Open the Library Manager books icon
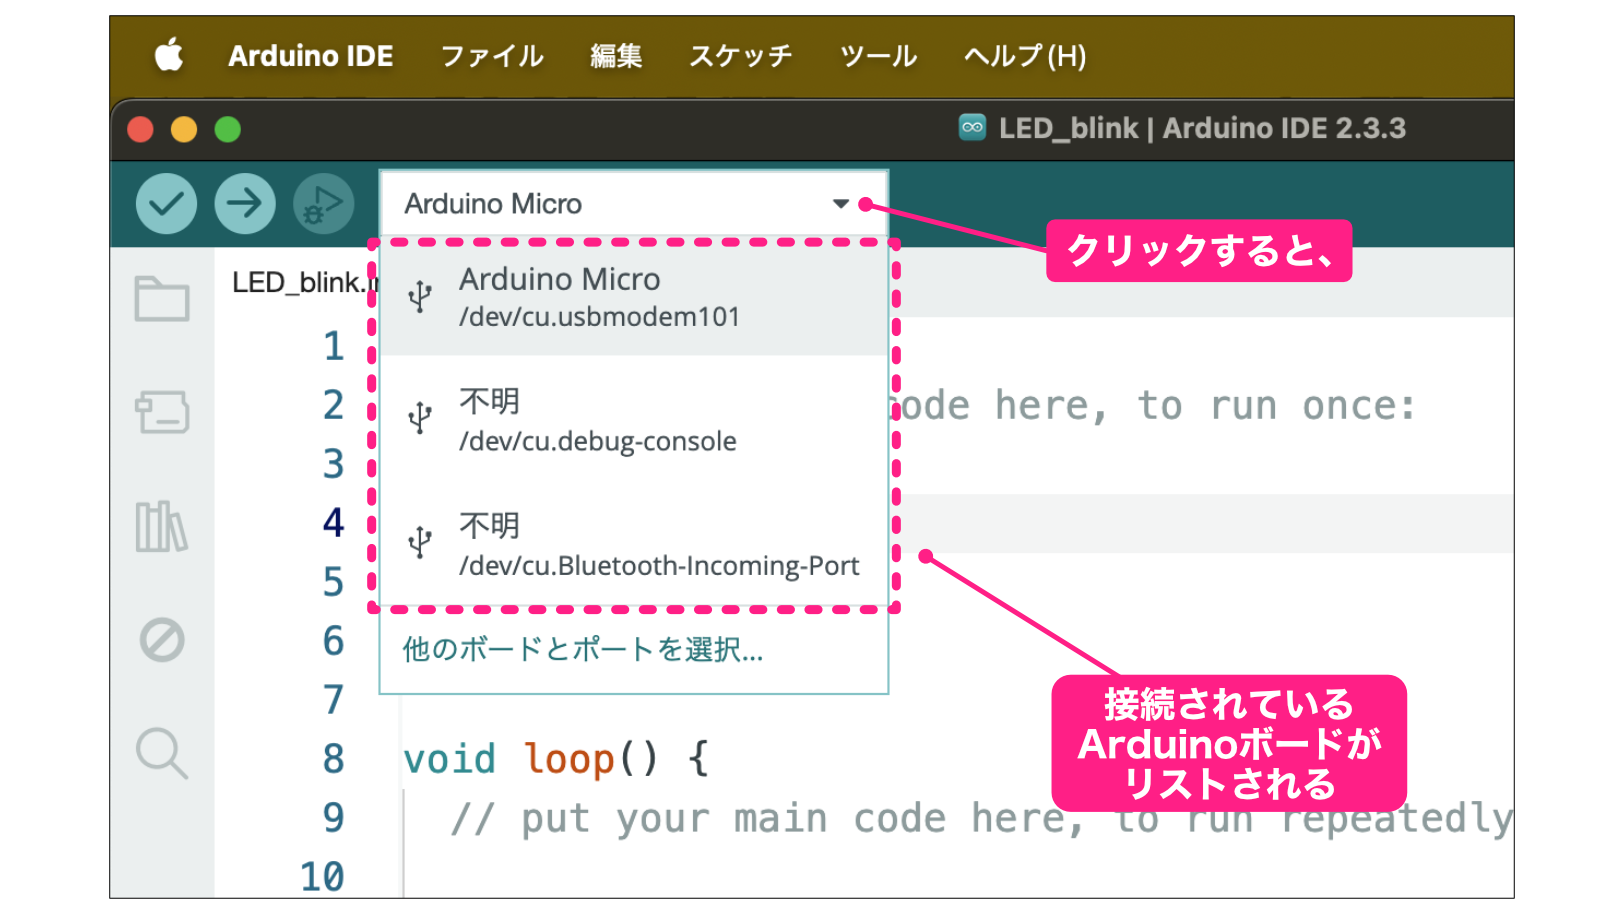 tap(162, 526)
